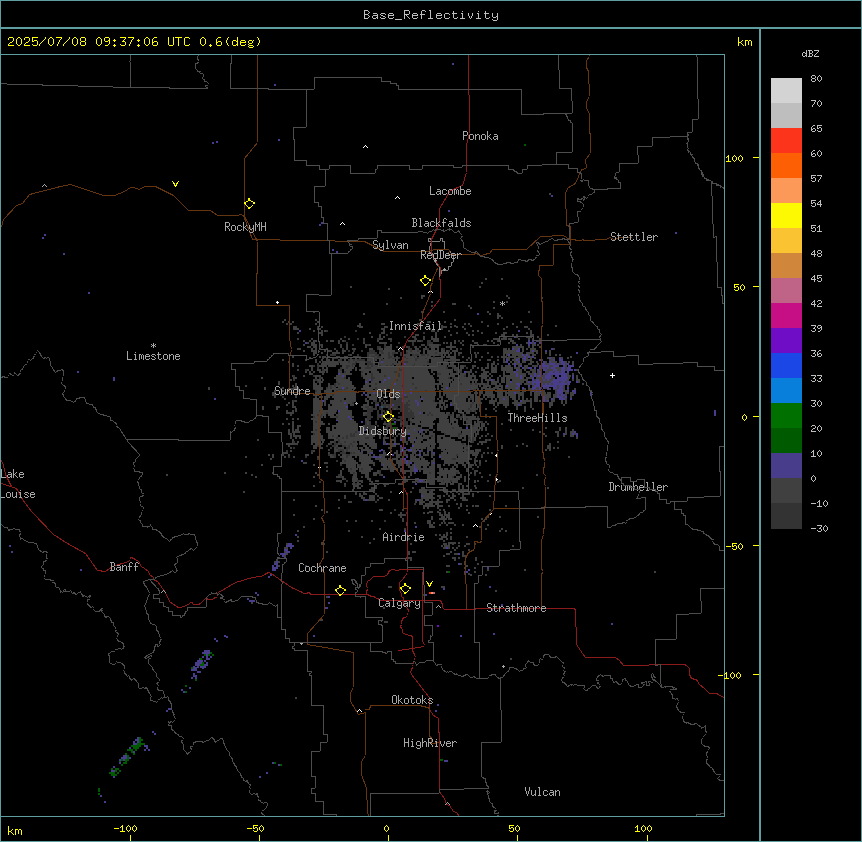Click the white plus marker west of Drumheller
The image size is (862, 842).
point(612,375)
